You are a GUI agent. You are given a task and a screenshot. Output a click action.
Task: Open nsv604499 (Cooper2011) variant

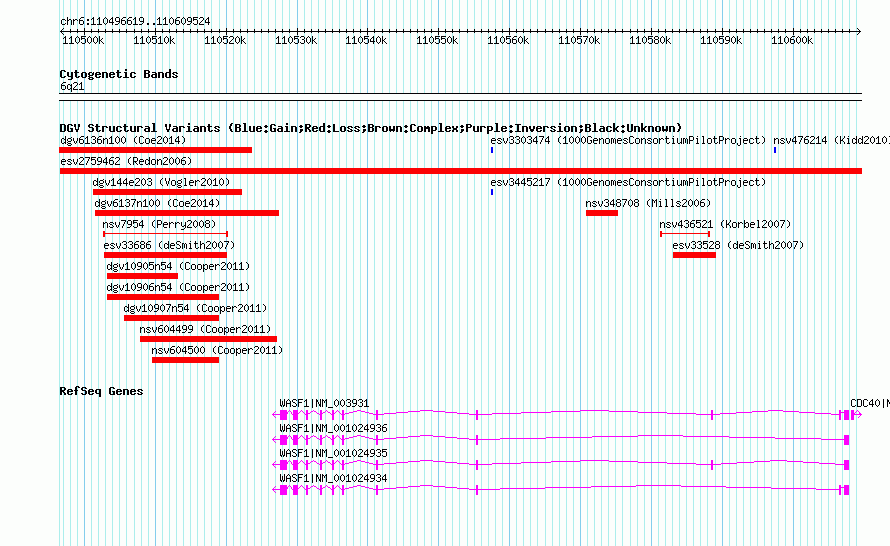tap(205, 329)
